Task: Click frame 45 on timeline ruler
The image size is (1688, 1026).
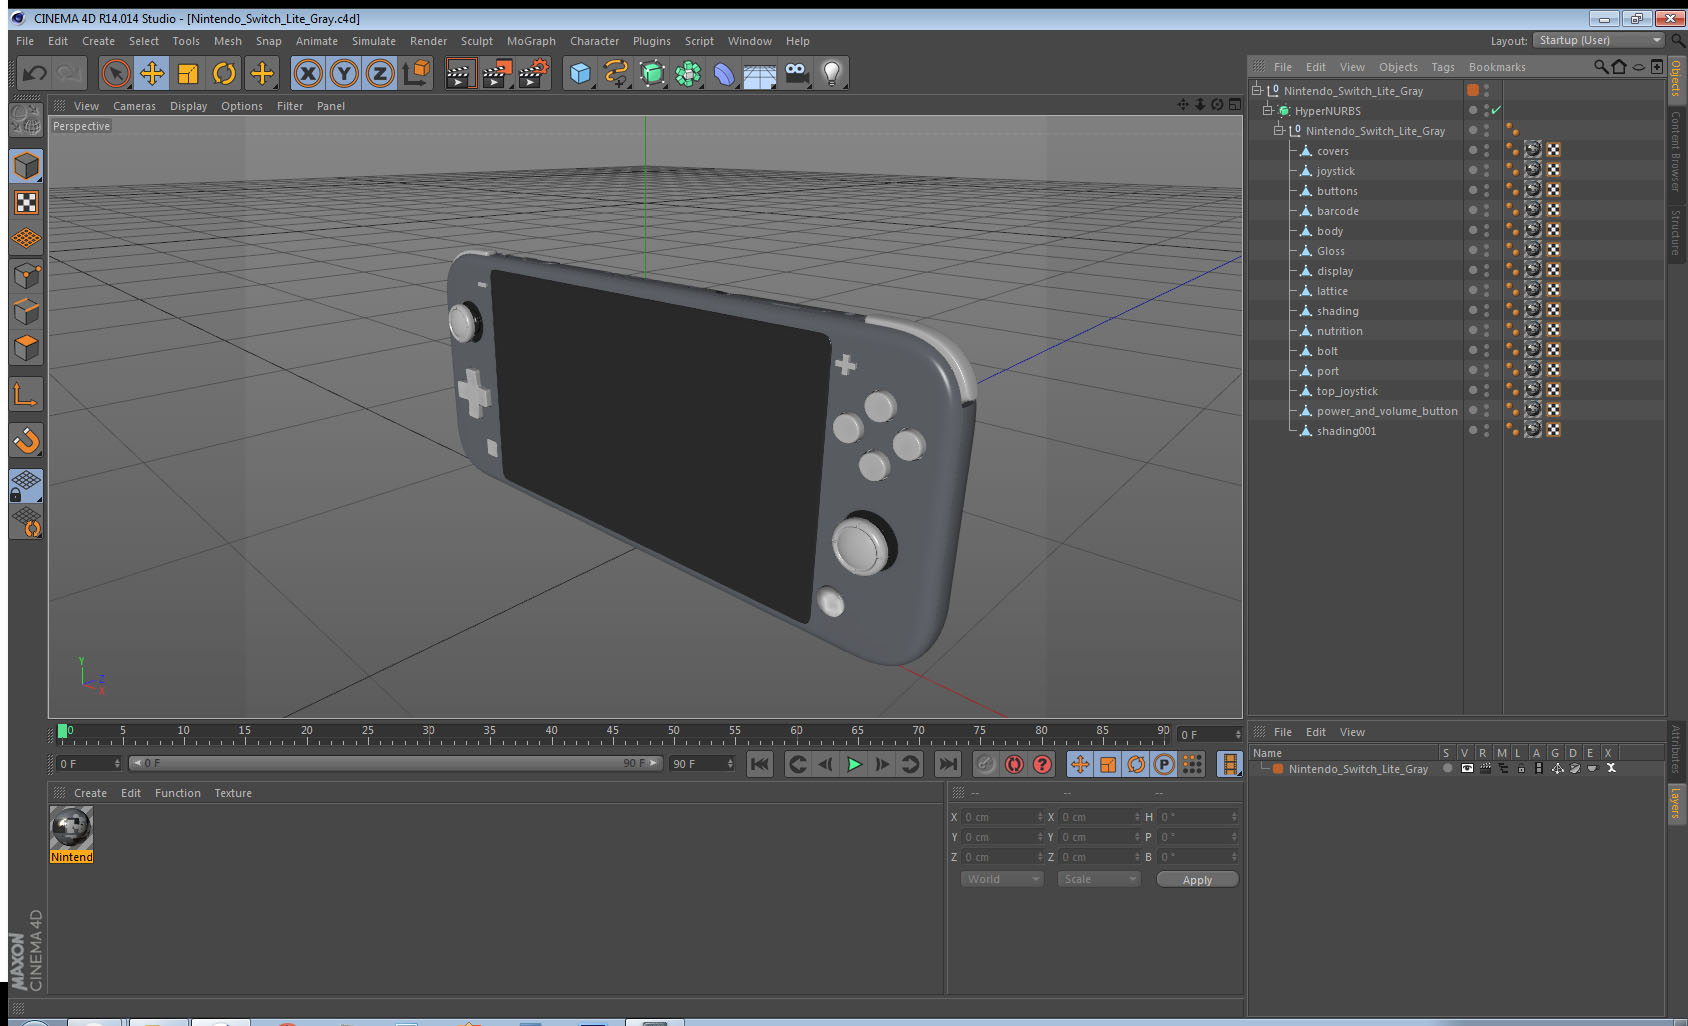Action: [612, 731]
